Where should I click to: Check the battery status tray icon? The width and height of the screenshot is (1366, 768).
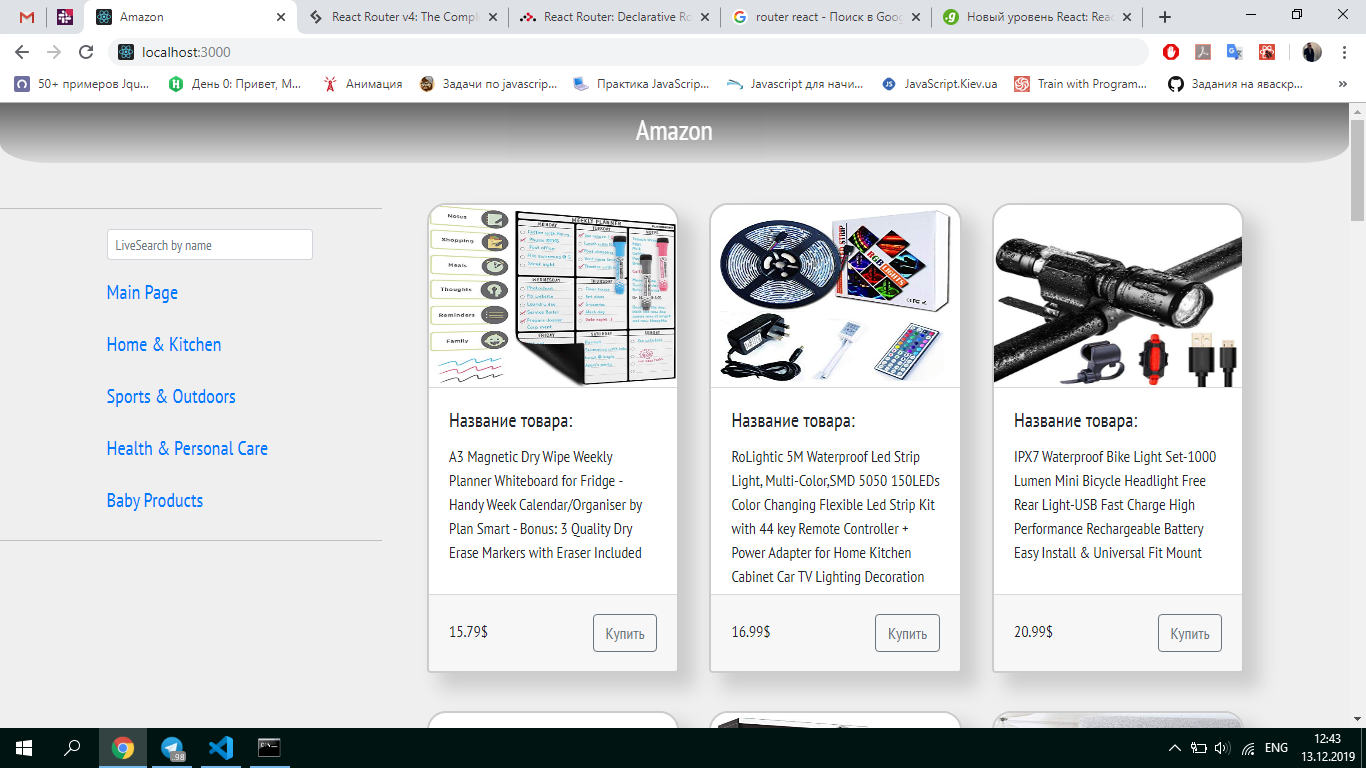click(x=1199, y=748)
